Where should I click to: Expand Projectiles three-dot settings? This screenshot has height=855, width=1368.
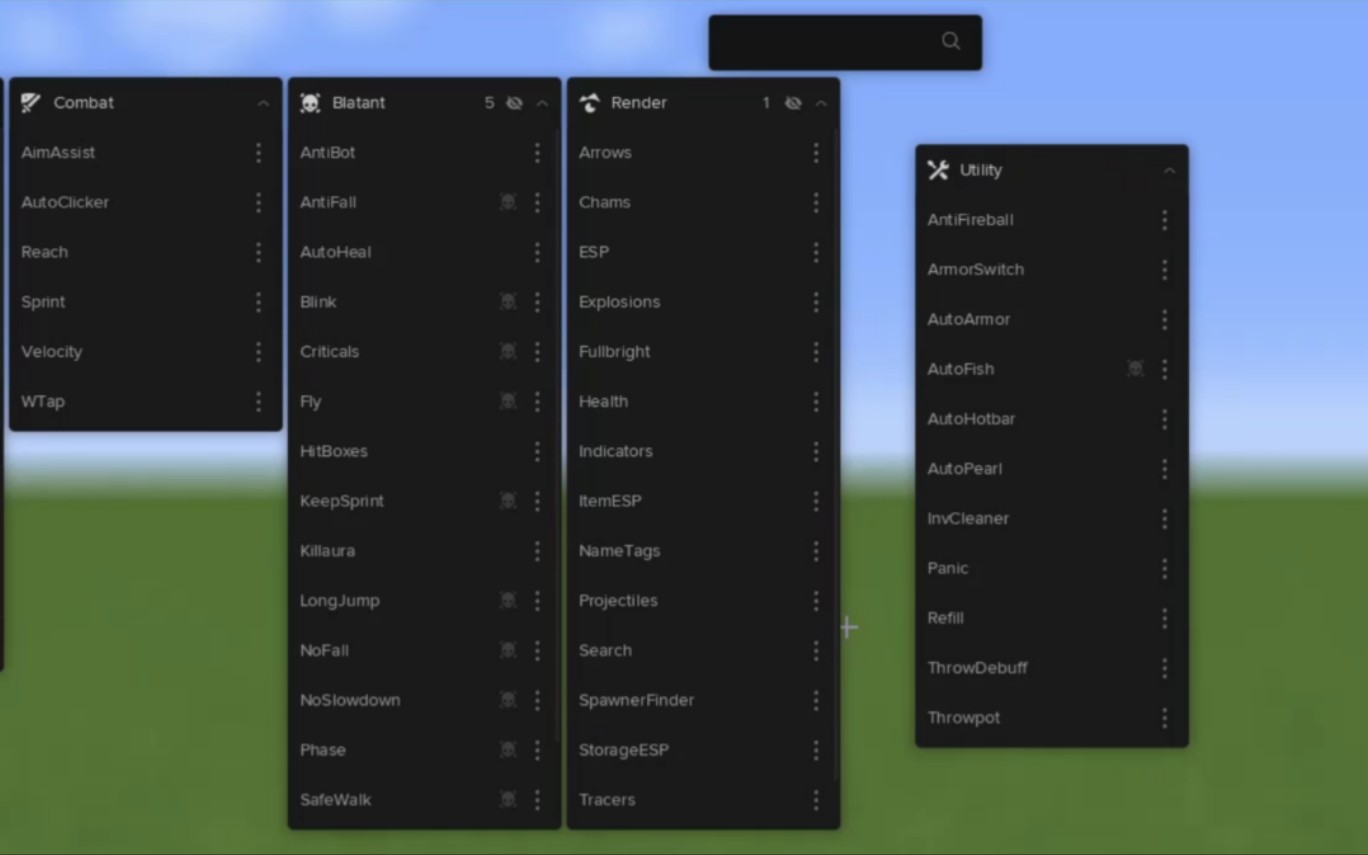click(x=816, y=600)
